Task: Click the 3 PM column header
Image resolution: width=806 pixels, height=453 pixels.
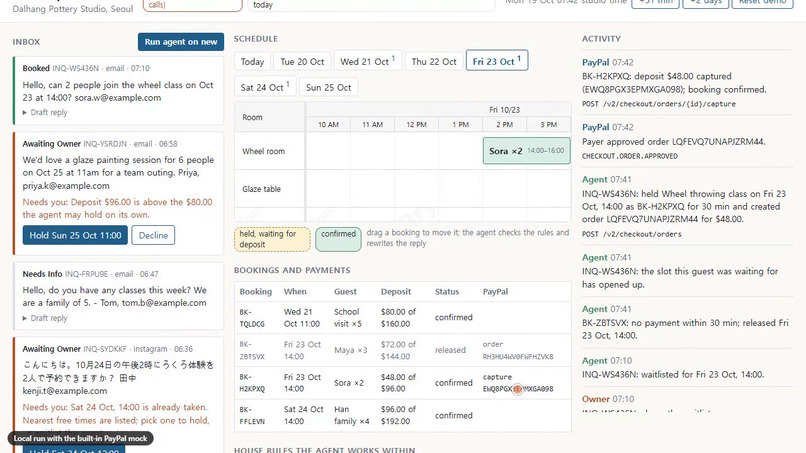Action: (x=548, y=124)
